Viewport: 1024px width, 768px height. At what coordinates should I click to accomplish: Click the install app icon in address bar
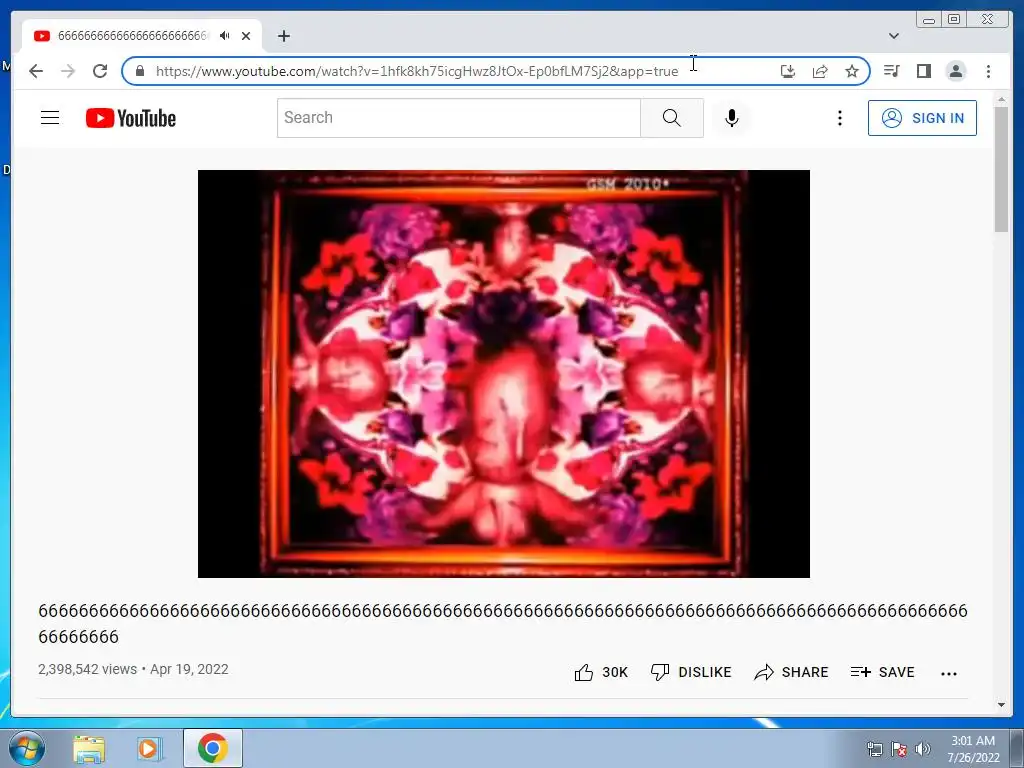(788, 71)
